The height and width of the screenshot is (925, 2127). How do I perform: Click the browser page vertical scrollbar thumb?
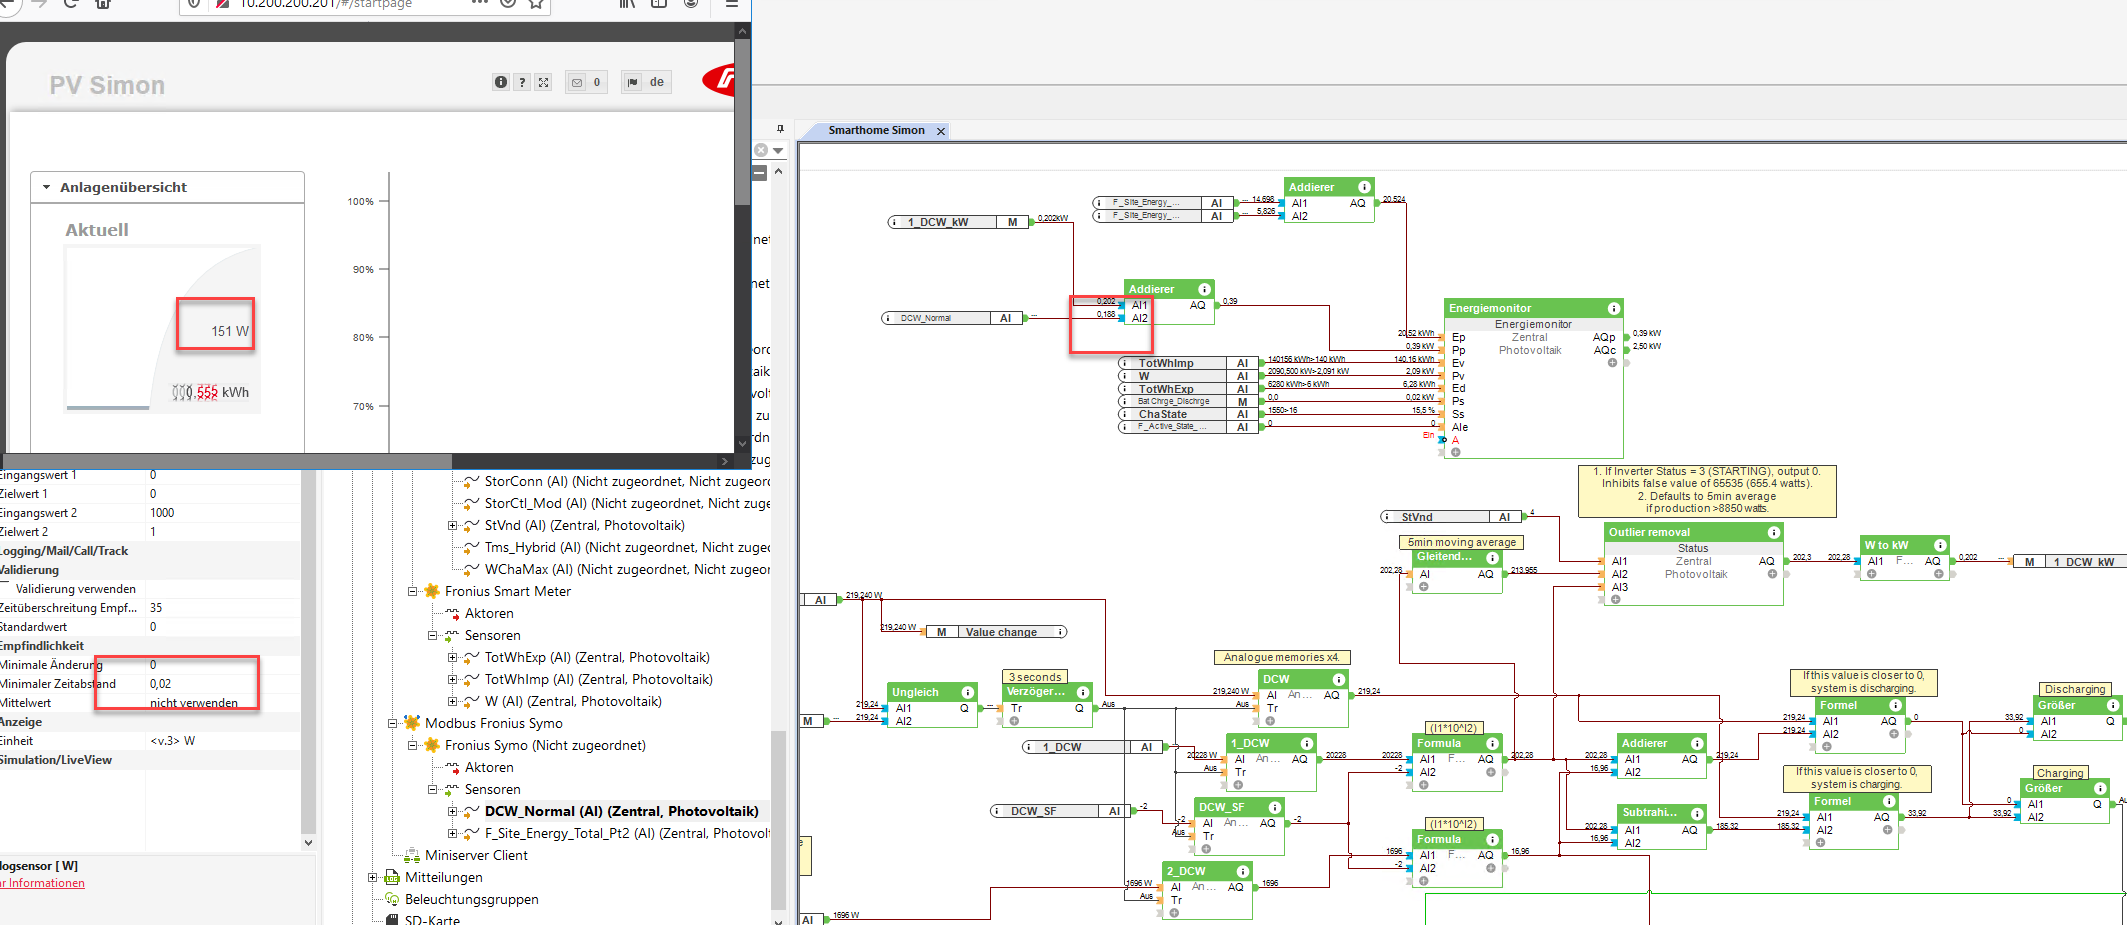tap(742, 120)
